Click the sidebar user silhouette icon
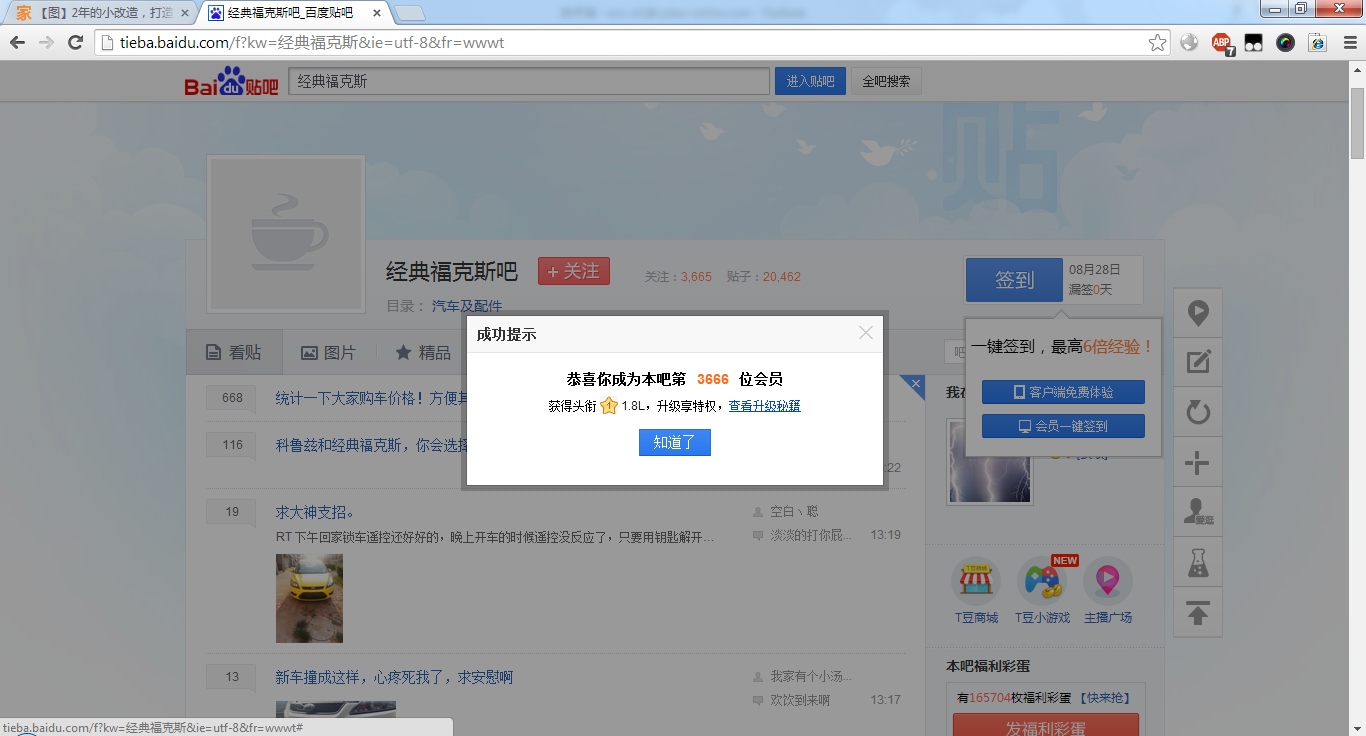The height and width of the screenshot is (736, 1366). (x=1198, y=512)
